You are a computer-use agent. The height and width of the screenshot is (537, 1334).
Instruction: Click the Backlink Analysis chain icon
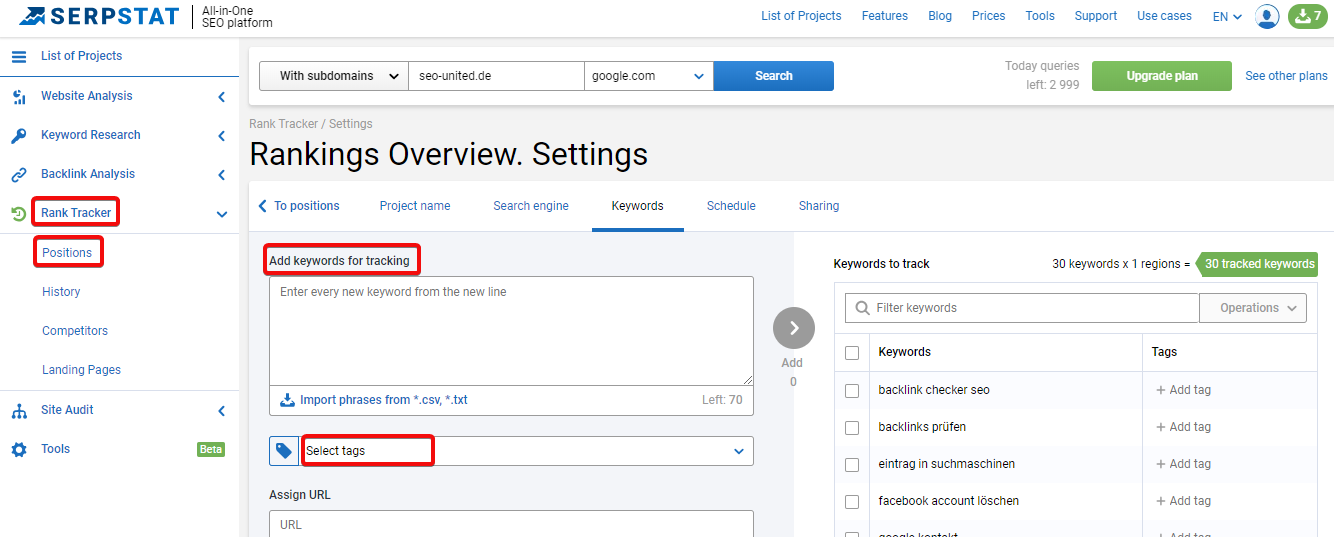(x=19, y=175)
